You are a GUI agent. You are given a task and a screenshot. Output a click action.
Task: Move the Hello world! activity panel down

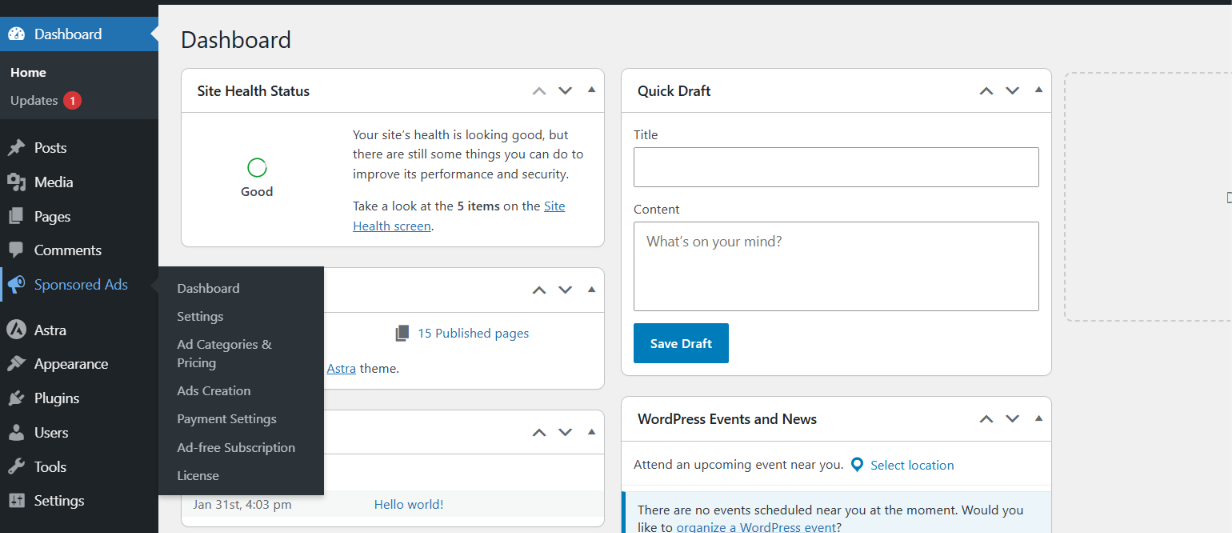point(565,432)
